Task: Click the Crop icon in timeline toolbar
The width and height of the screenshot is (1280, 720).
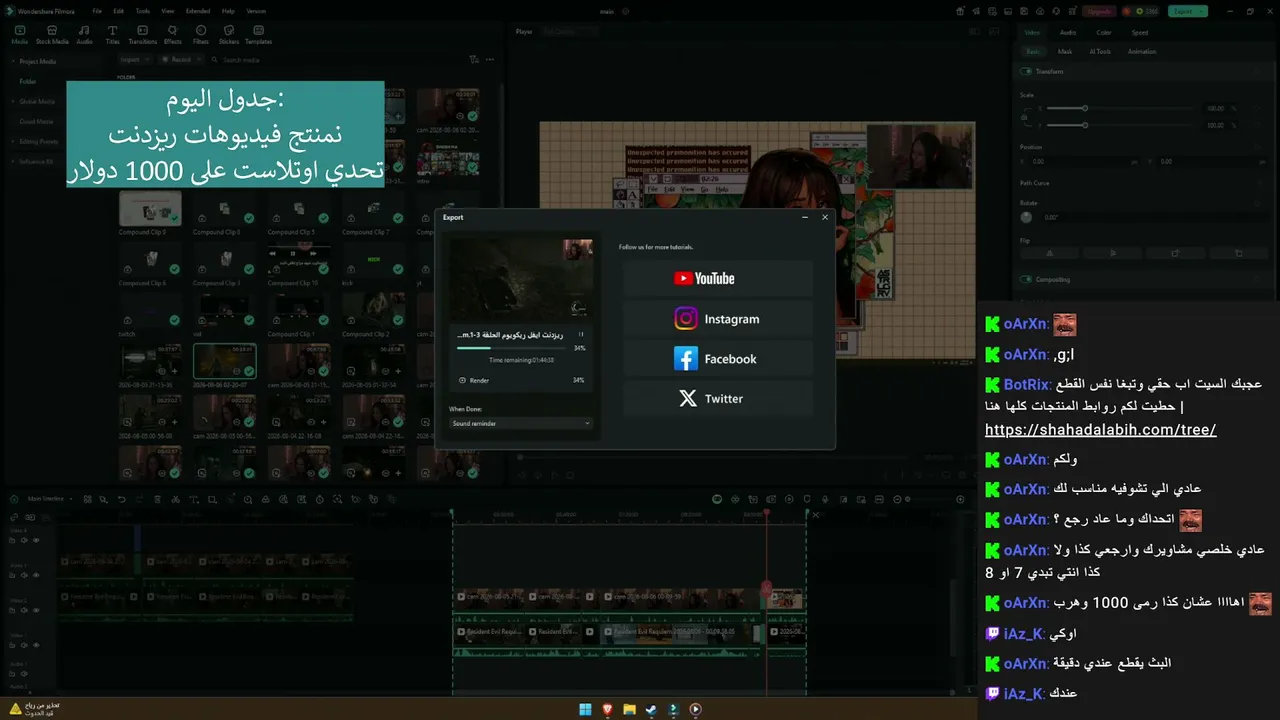Action: coord(213,499)
